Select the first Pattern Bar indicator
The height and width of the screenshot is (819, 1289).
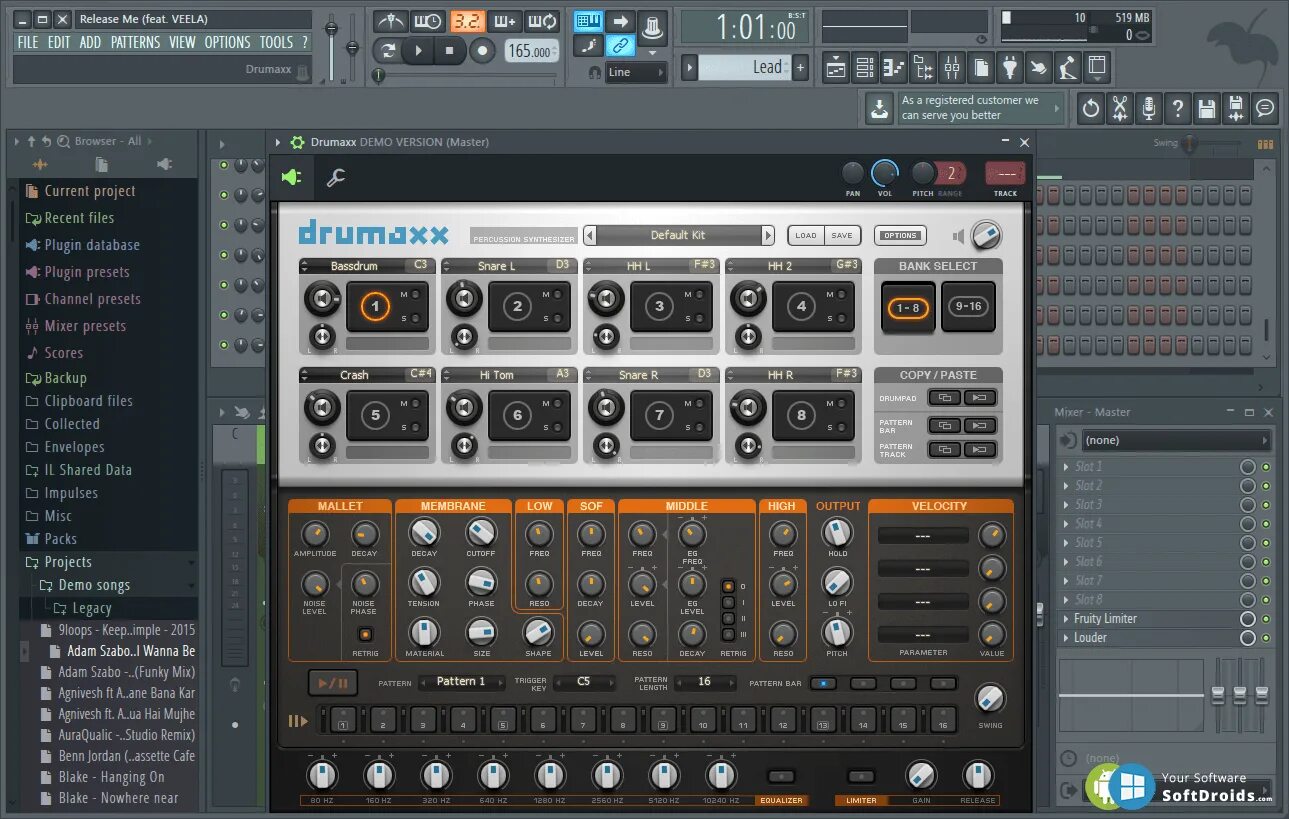tap(823, 684)
